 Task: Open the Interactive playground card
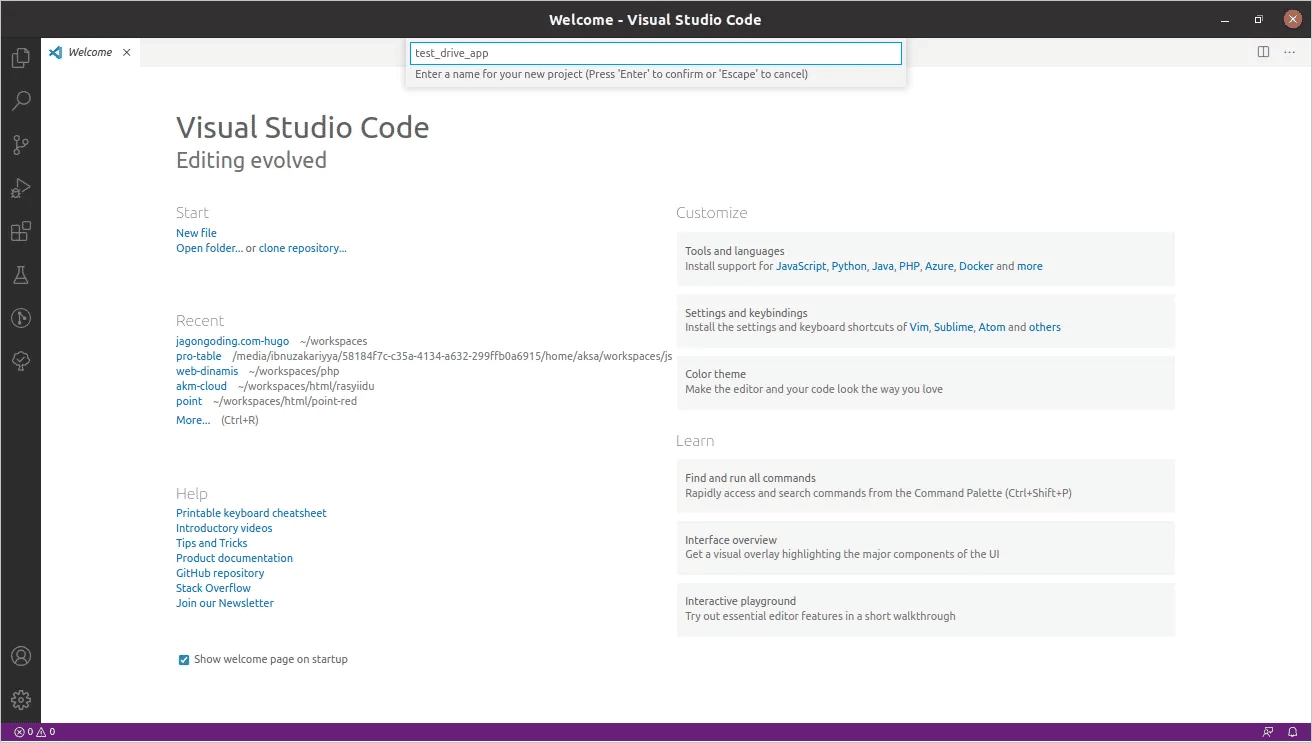(926, 609)
